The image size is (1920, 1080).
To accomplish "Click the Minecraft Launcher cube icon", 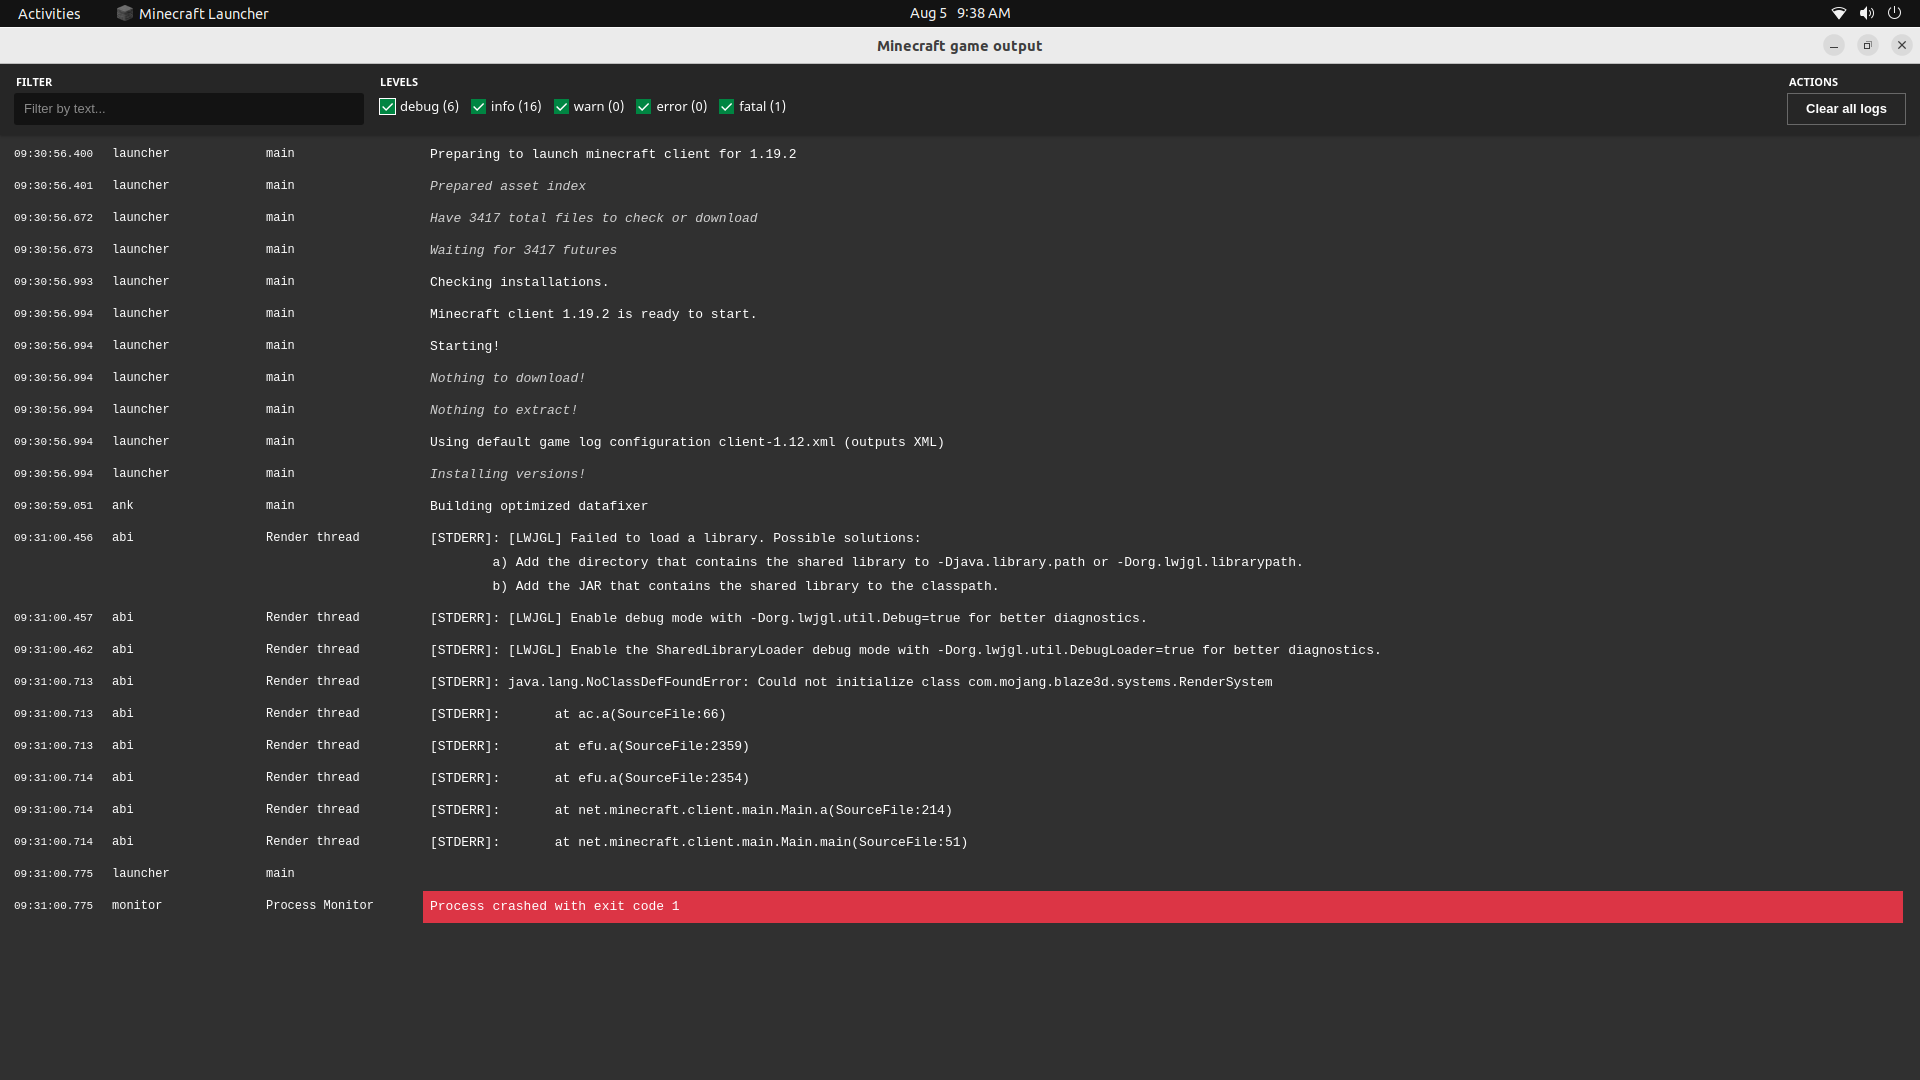I will [125, 13].
